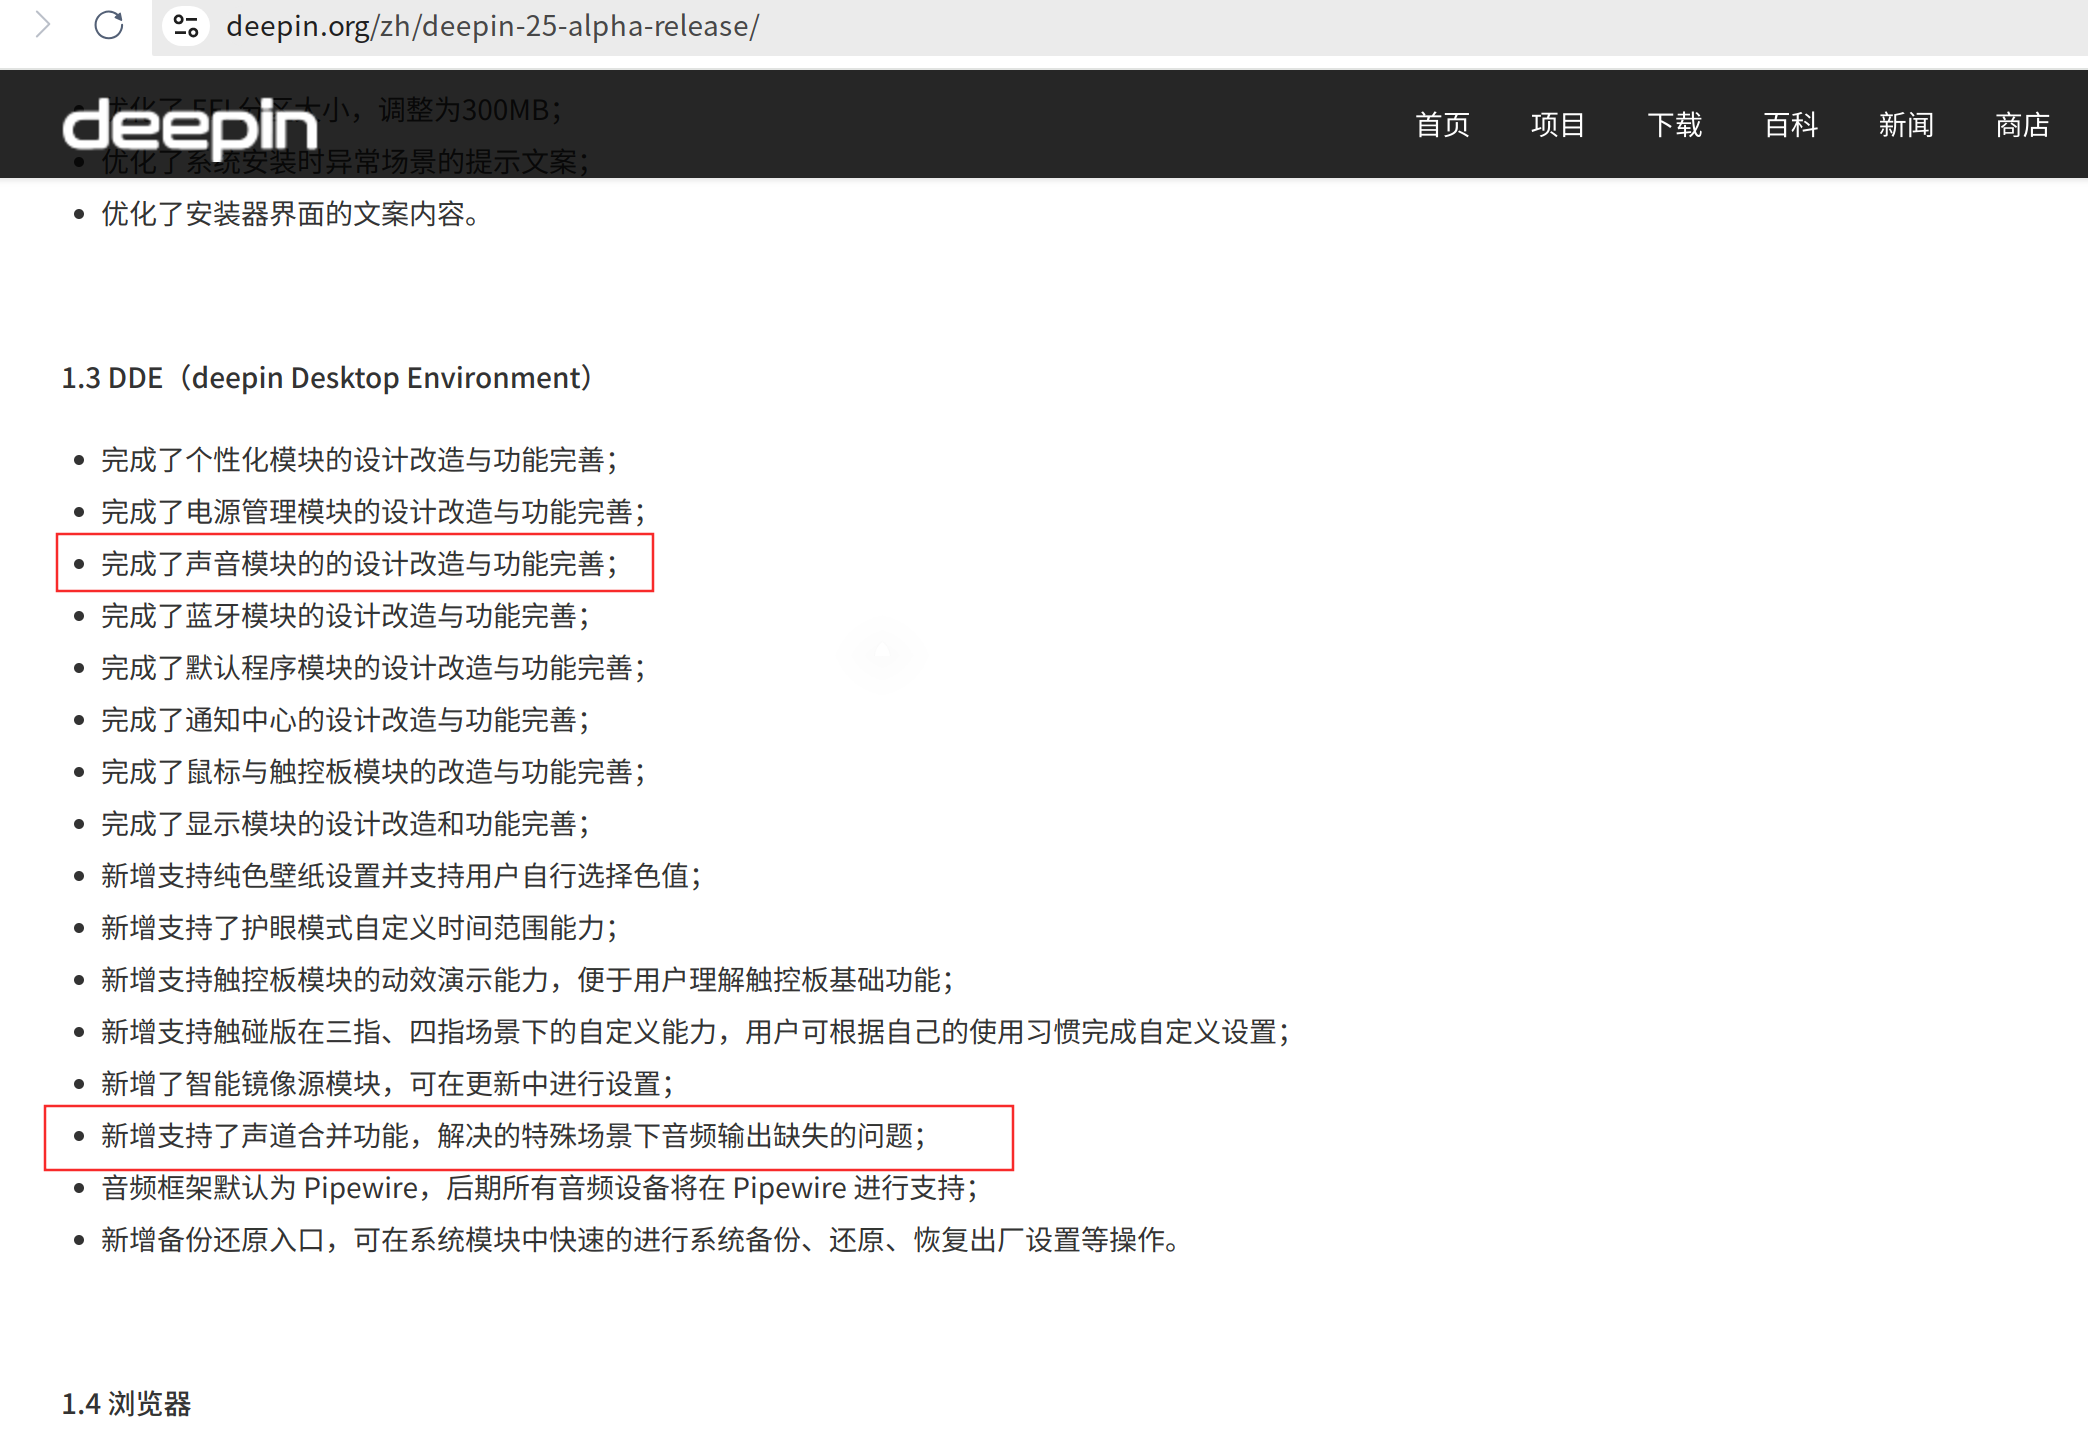The height and width of the screenshot is (1437, 2088).
Task: Click the line 完成了默认程序模块的设计改造与功能完善
Action: [x=374, y=668]
